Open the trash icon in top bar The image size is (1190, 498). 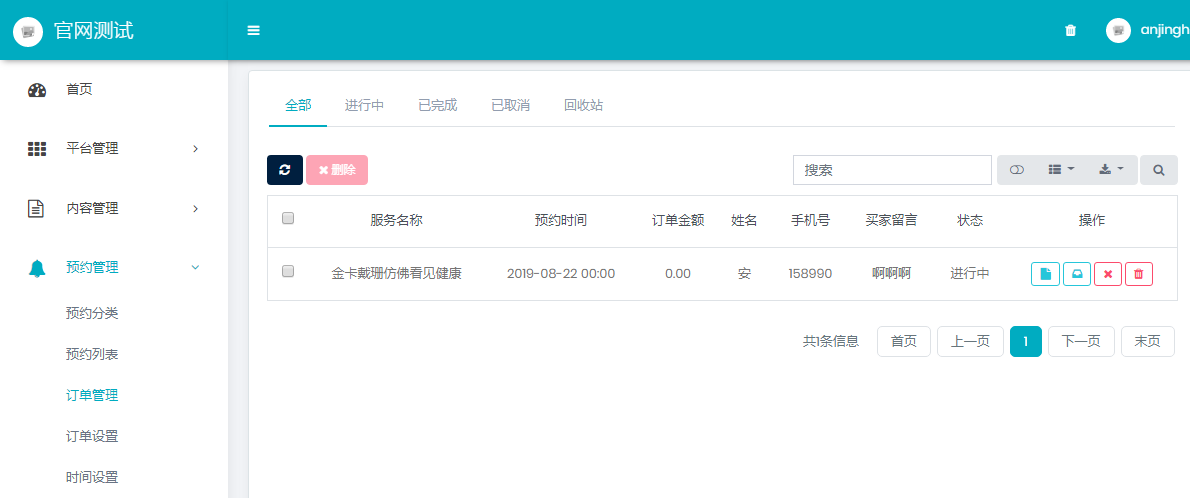[x=1070, y=30]
